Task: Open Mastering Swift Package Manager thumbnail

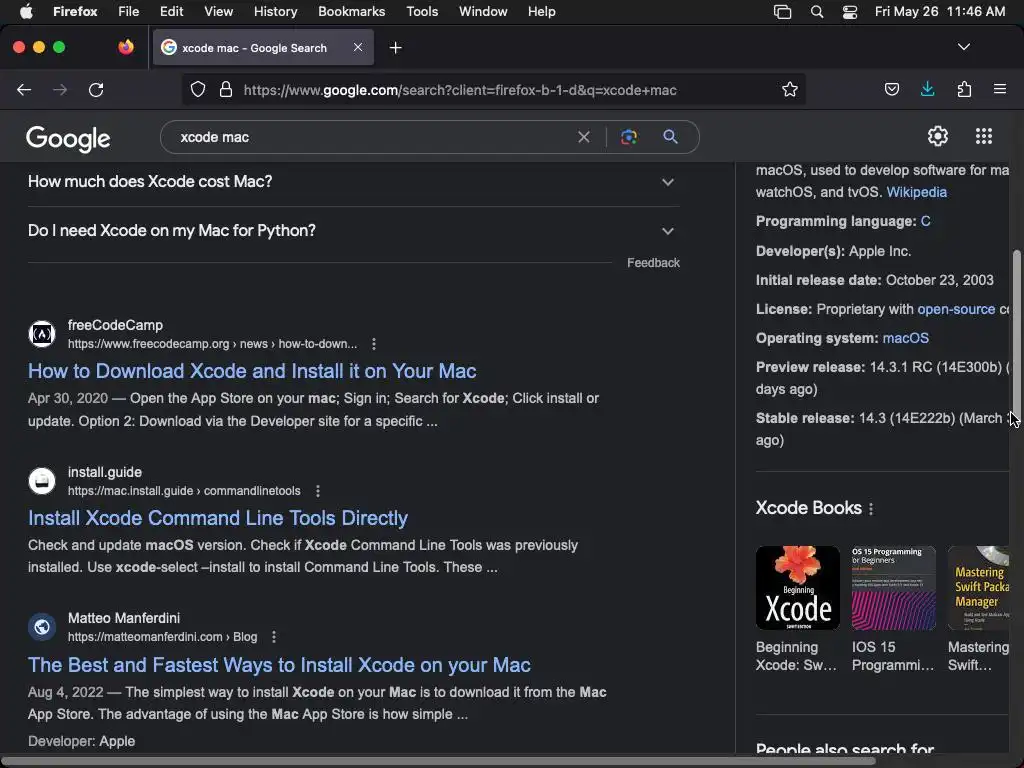Action: [978, 588]
